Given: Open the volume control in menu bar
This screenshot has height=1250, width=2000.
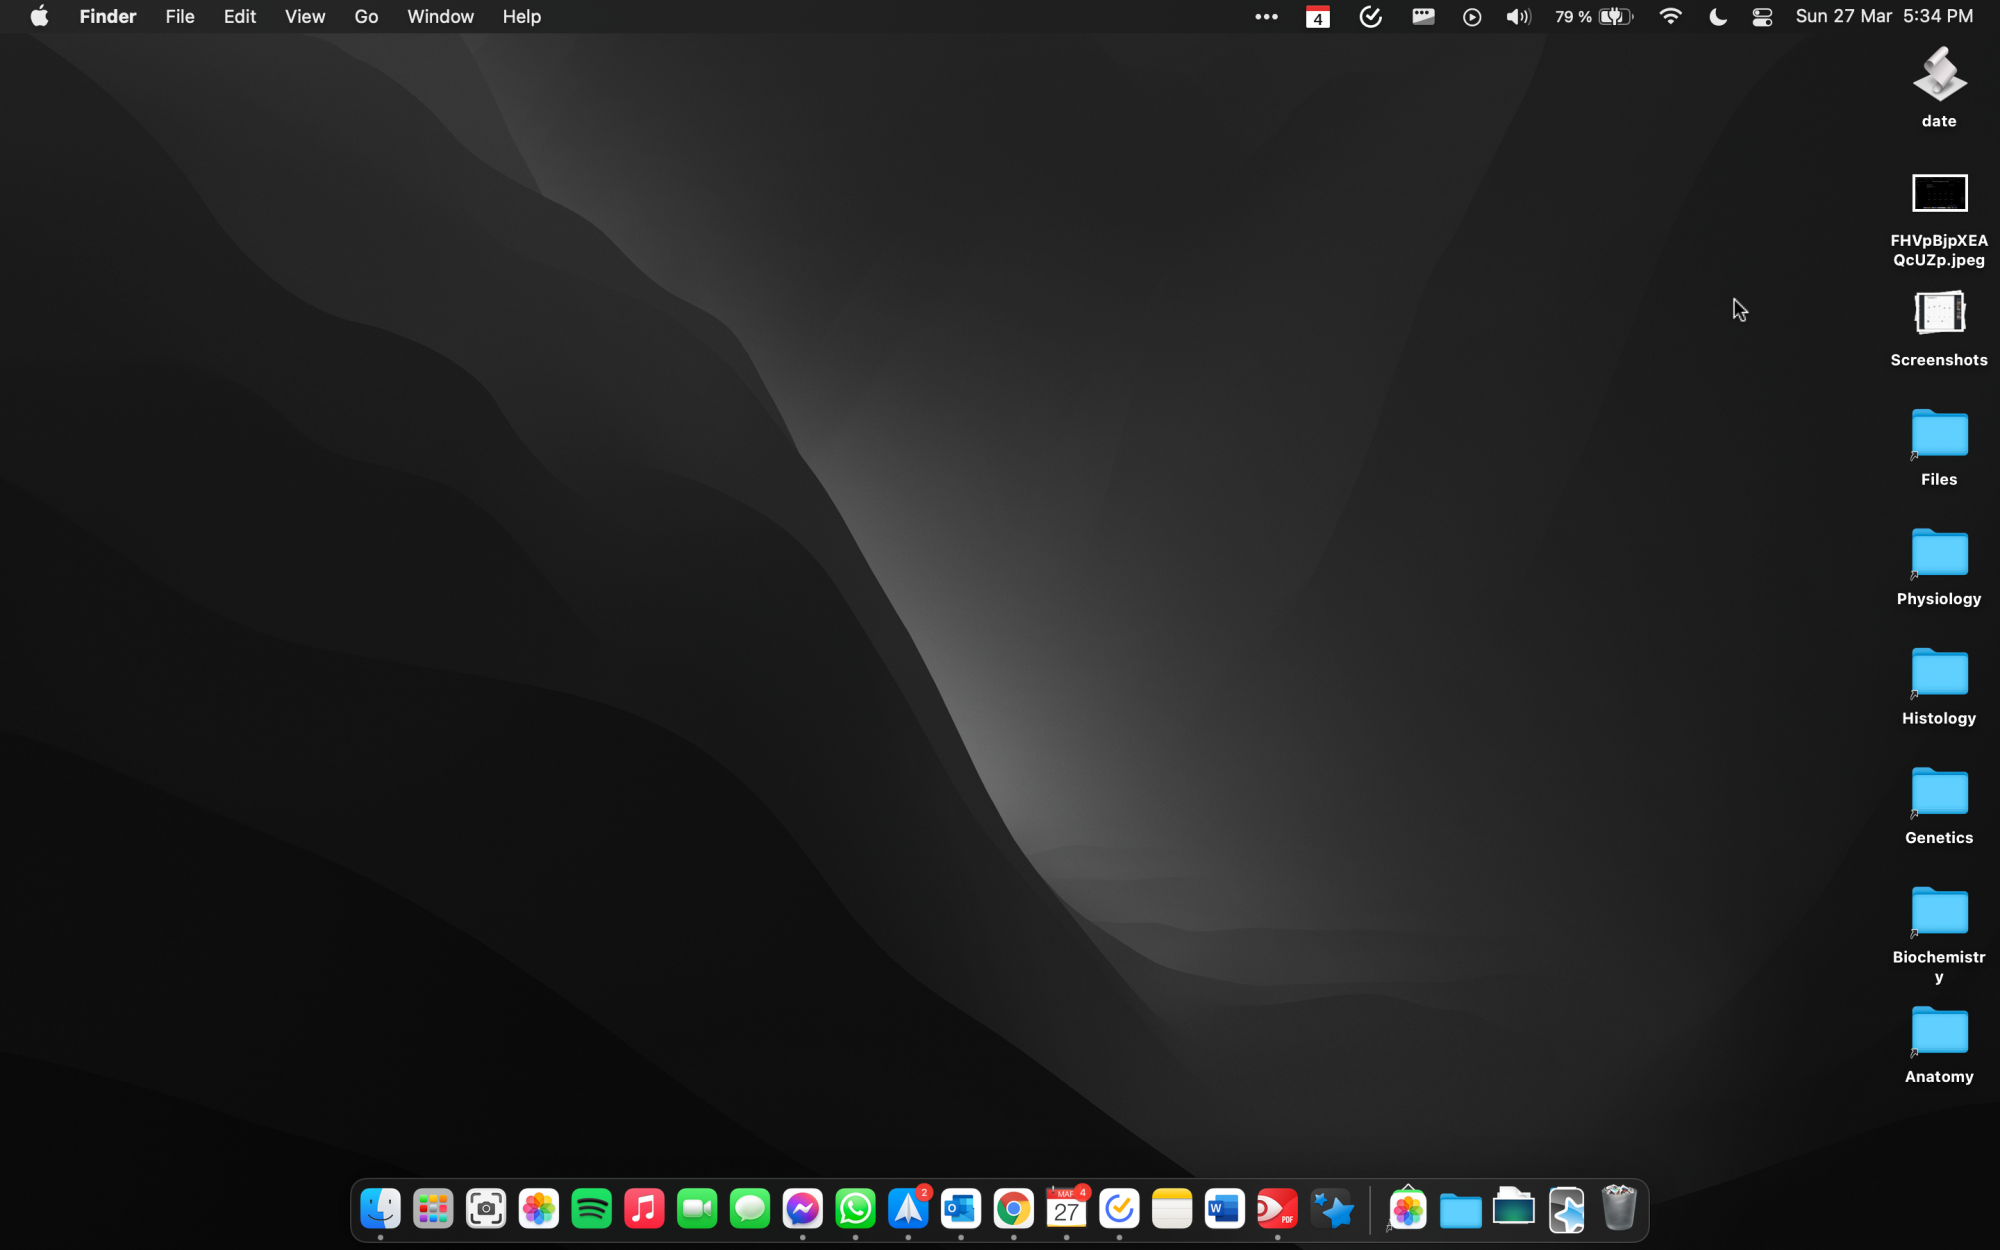Looking at the screenshot, I should [1518, 17].
